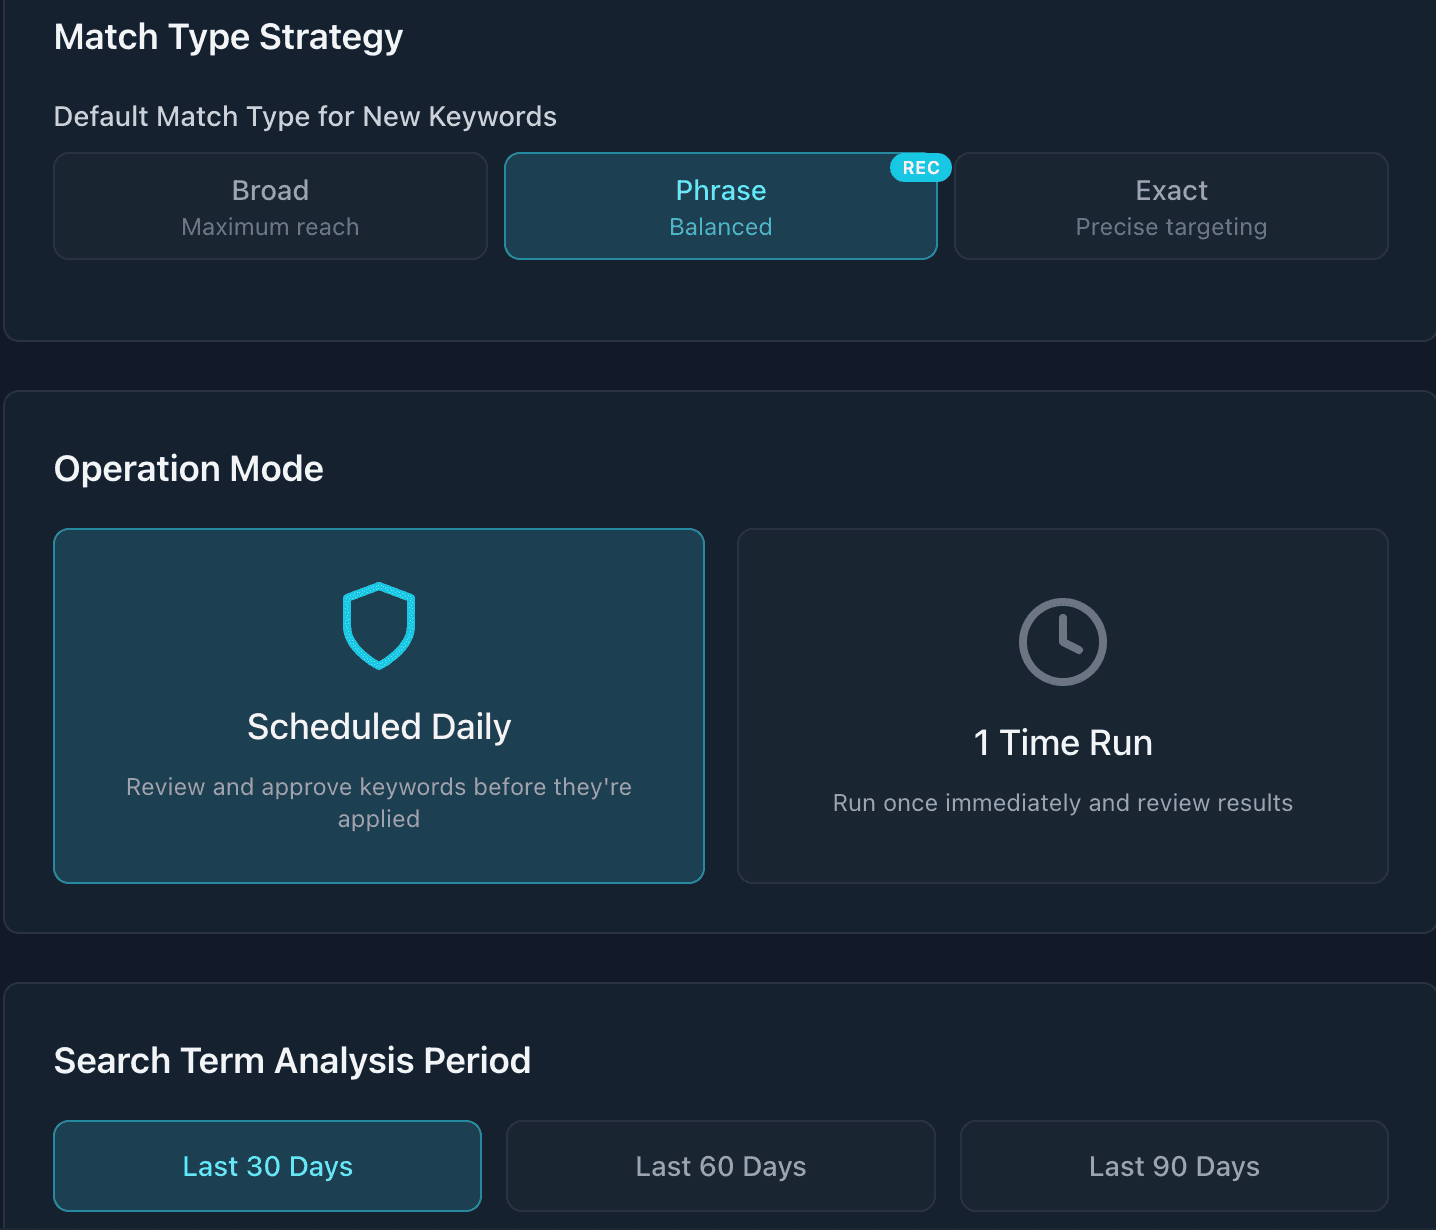Choose the recommended match type option
The width and height of the screenshot is (1436, 1230).
(x=720, y=206)
